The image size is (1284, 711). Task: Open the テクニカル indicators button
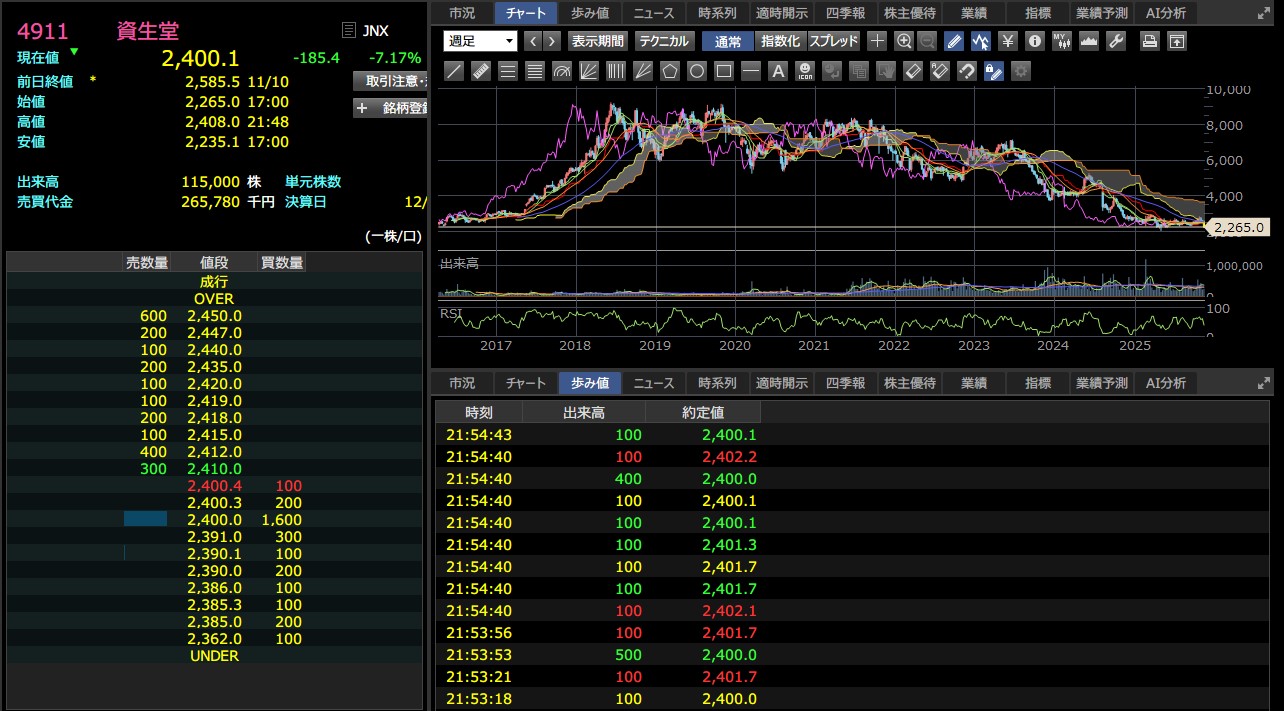[x=664, y=41]
